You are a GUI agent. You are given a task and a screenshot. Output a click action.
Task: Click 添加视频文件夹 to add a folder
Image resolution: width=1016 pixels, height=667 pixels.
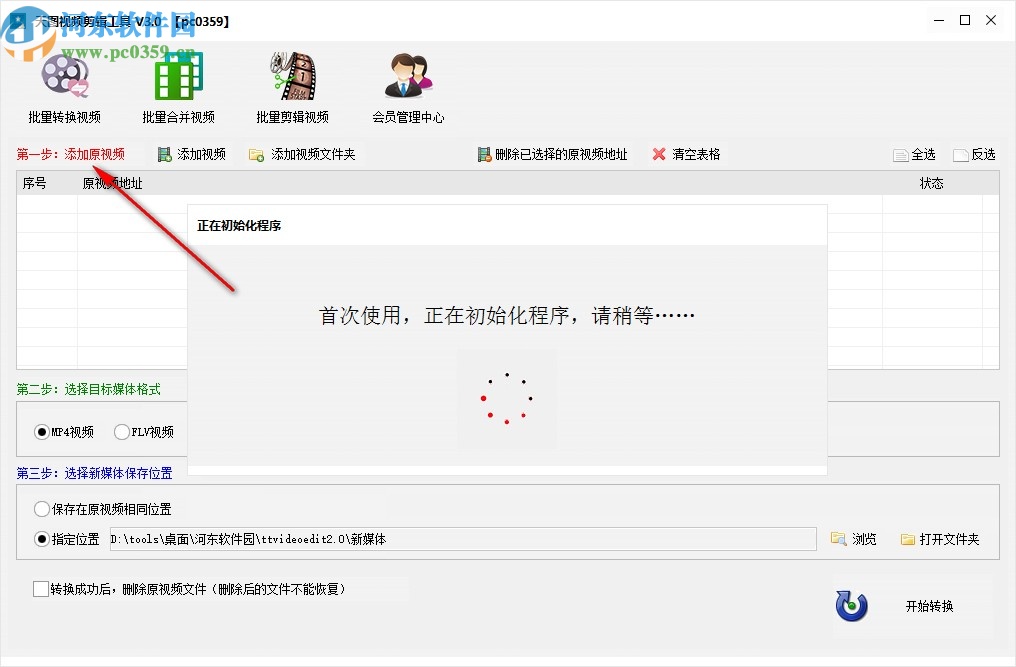pos(303,154)
